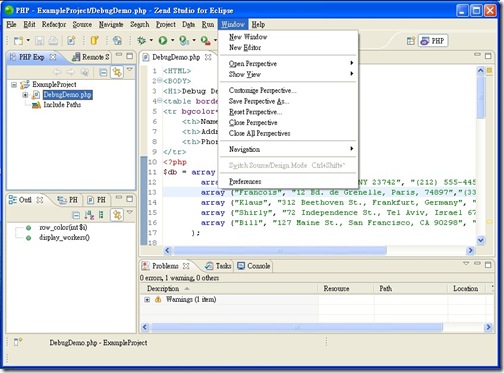Viewport: 504px width, 373px height.
Task: Switch to the PHP Explorer tab
Action: [x=32, y=57]
